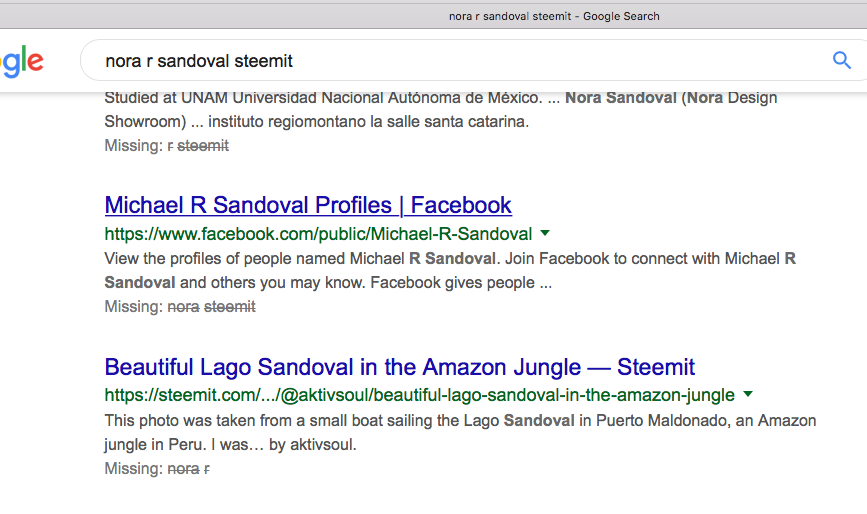Open Michael R Sandoval Profiles Facebook result
Screen dimensions: 867x514
[308, 206]
